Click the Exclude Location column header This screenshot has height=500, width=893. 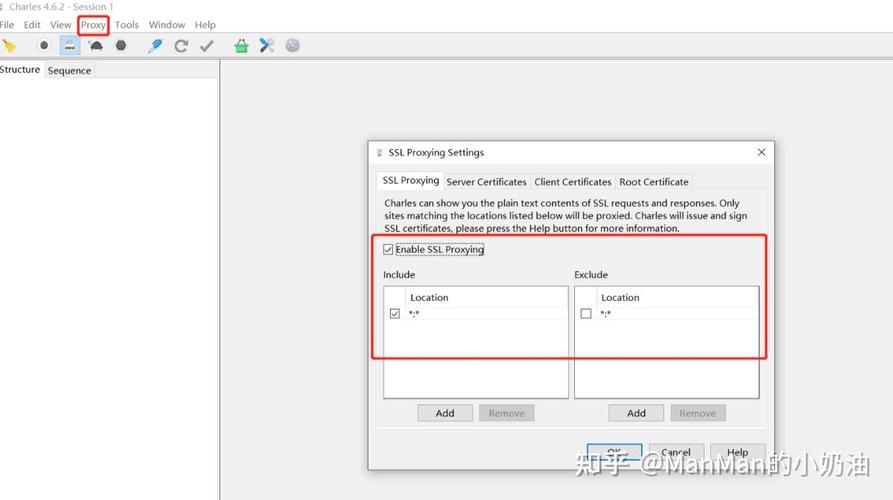(x=678, y=297)
